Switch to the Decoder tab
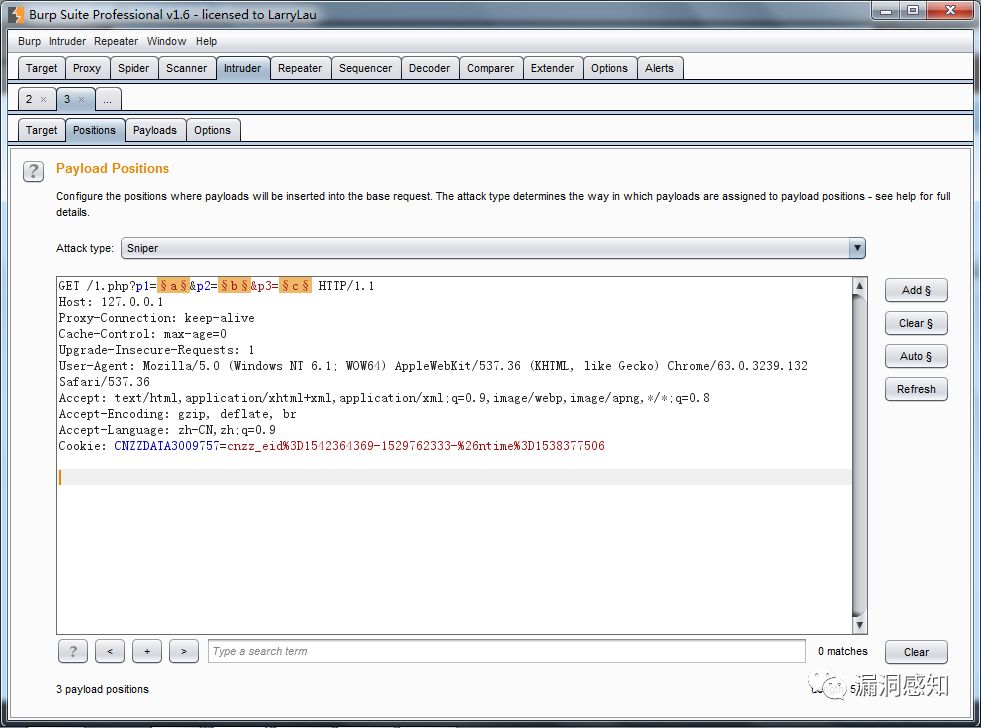This screenshot has height=728, width=981. click(x=429, y=68)
